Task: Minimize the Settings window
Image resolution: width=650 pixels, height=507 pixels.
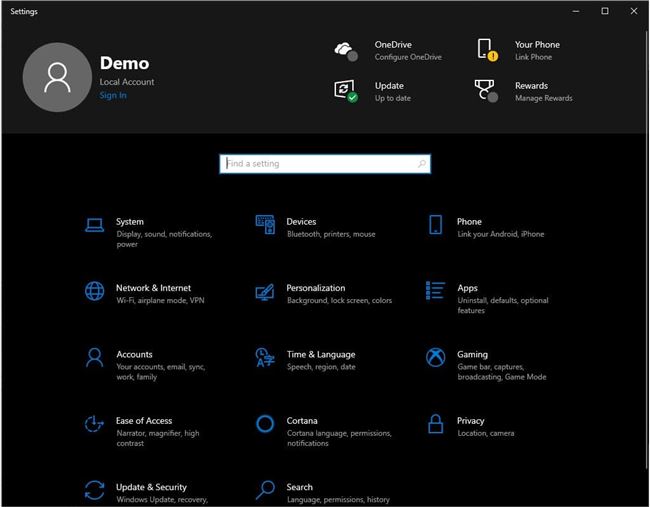Action: pyautogui.click(x=576, y=11)
